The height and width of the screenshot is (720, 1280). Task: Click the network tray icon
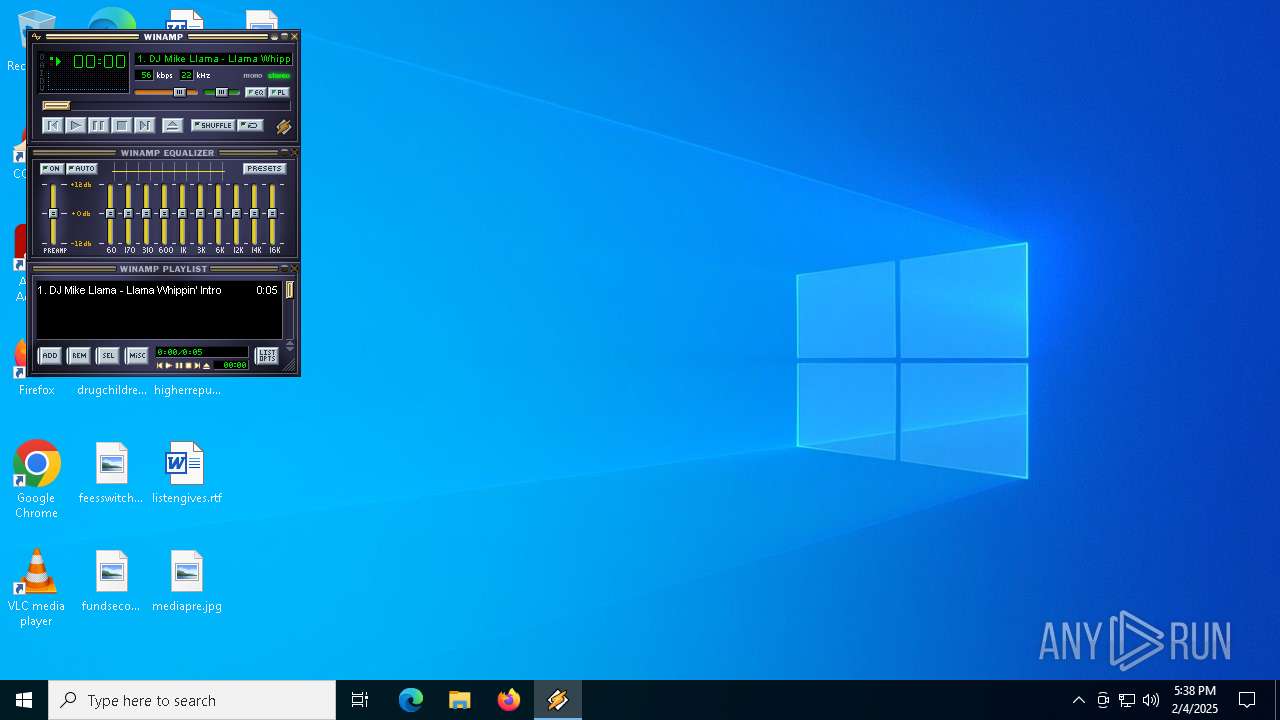tap(1127, 700)
